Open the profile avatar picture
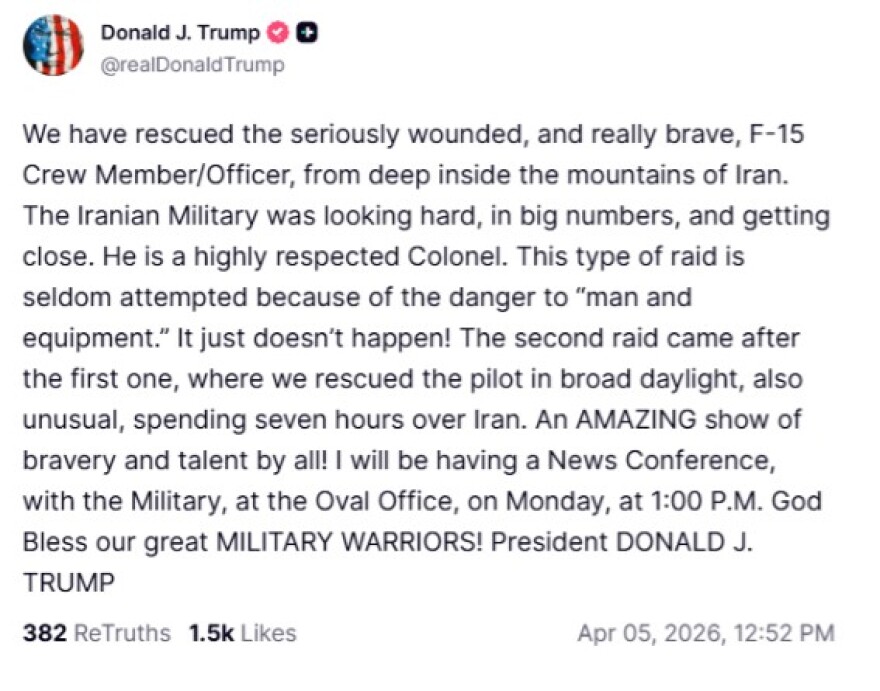This screenshot has width=880, height=691. point(53,46)
